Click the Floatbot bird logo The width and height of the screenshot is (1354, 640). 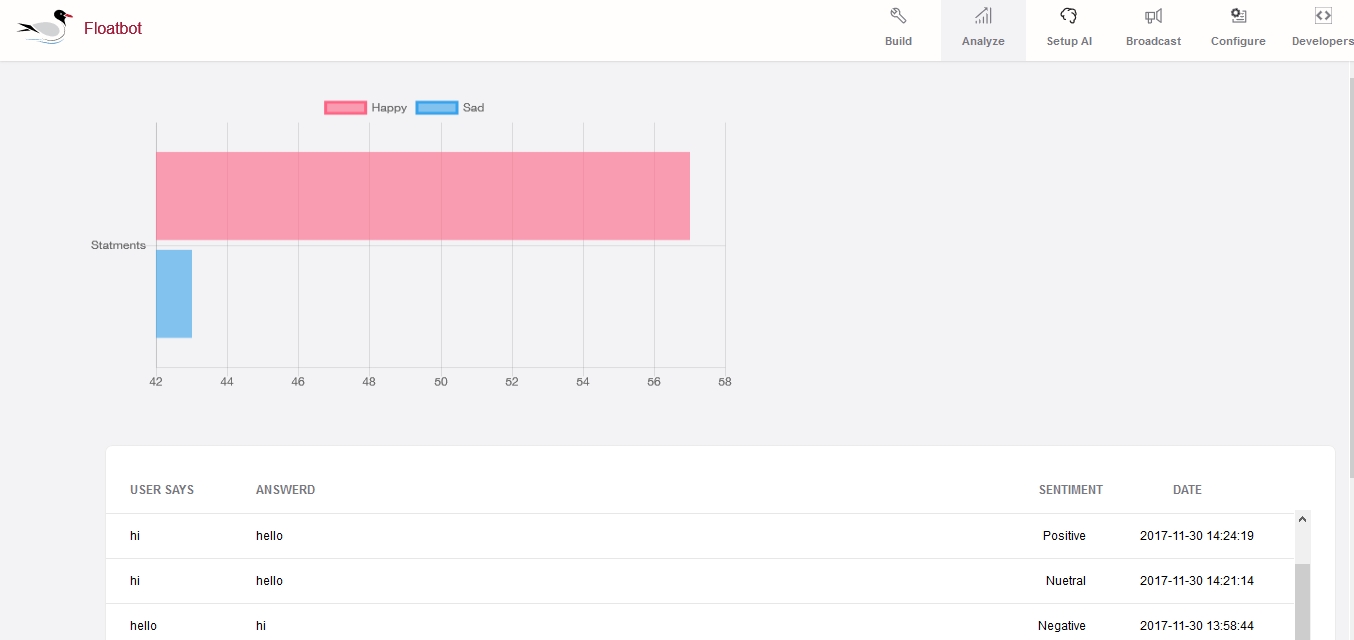42,26
